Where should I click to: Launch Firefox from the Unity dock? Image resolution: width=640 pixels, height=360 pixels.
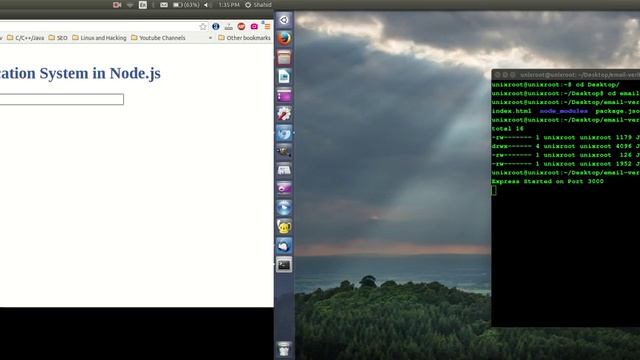pos(284,38)
